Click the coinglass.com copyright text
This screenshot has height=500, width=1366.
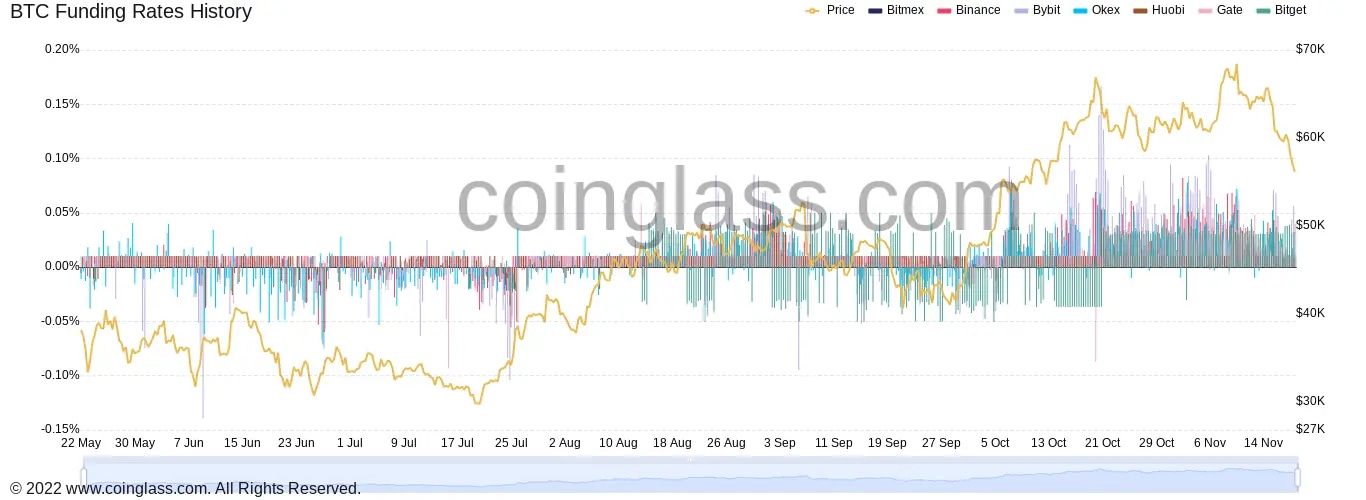pyautogui.click(x=185, y=489)
